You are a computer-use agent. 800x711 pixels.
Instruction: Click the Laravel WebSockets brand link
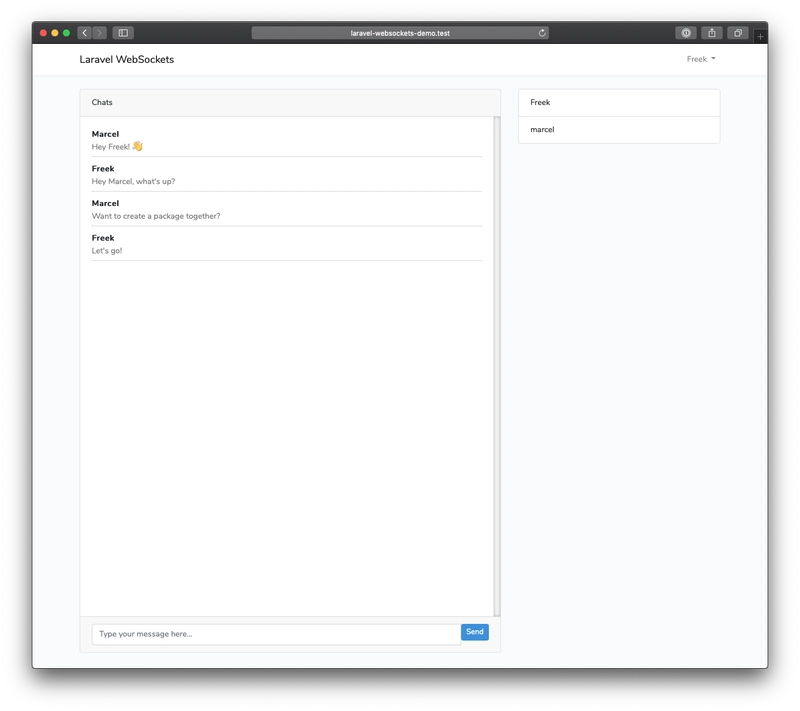click(x=126, y=59)
